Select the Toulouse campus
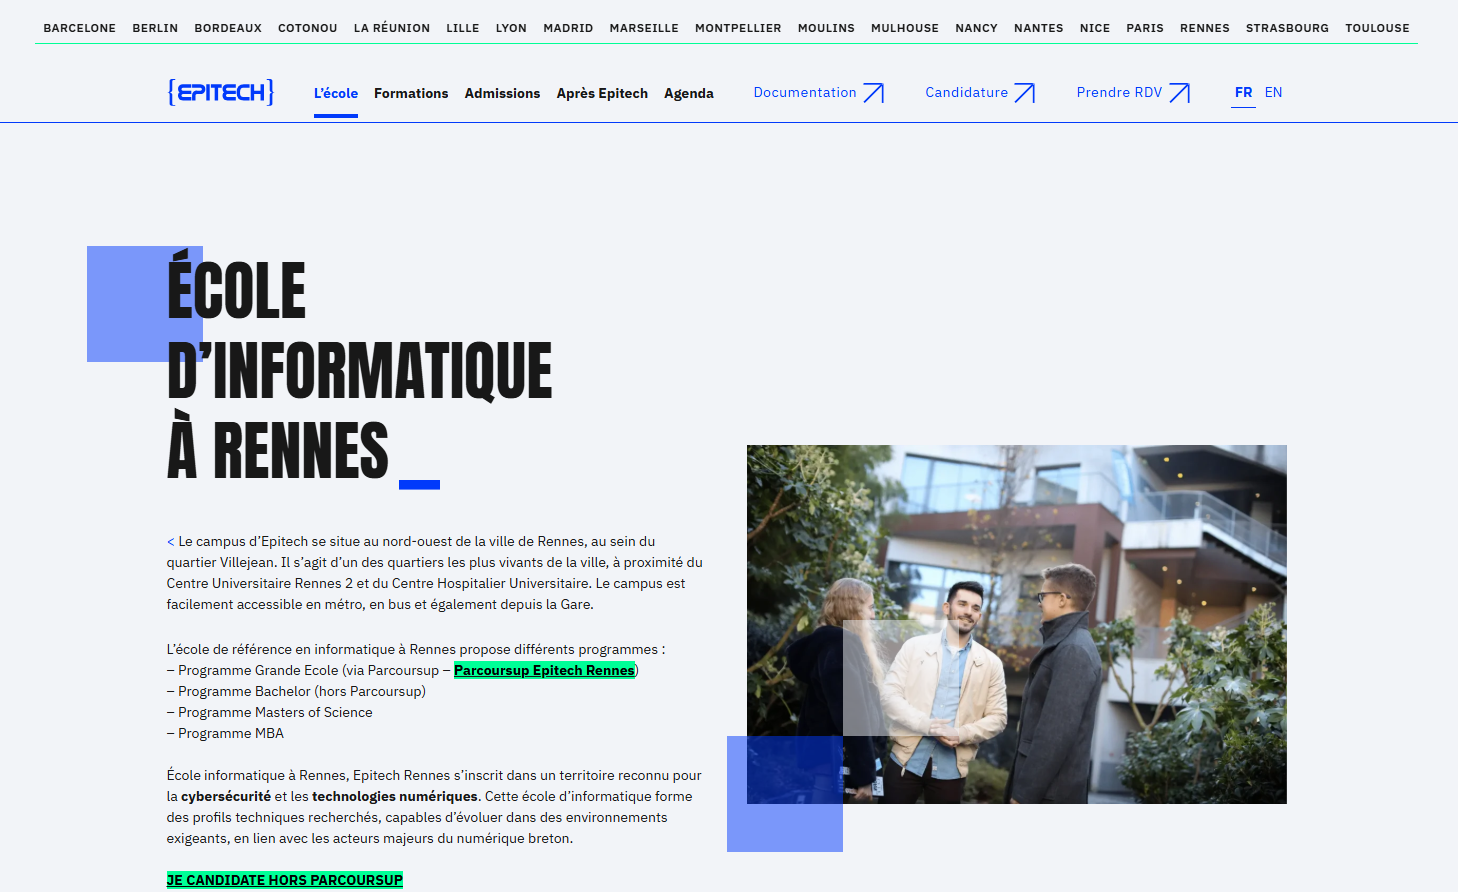This screenshot has height=892, width=1458. pos(1377,28)
